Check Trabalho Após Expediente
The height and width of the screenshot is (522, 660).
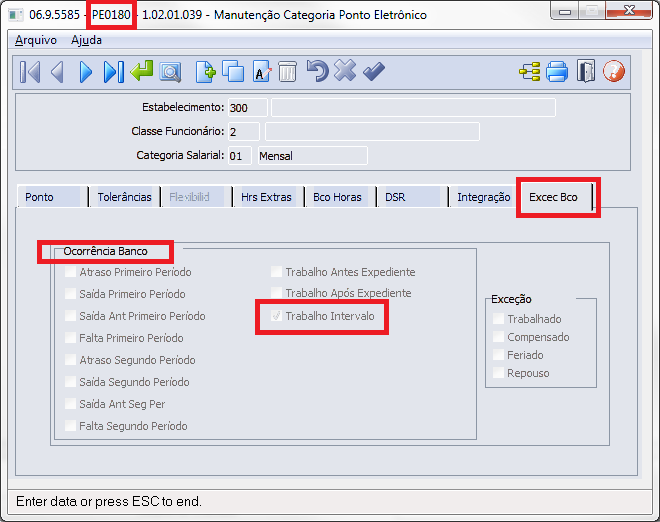point(276,293)
